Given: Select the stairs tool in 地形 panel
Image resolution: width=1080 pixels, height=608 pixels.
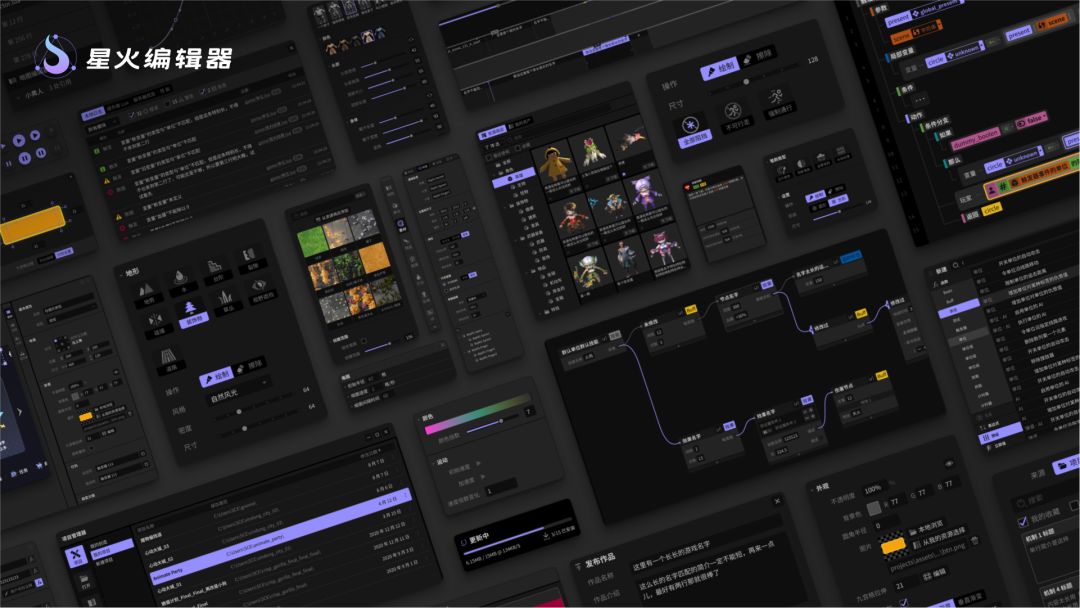Looking at the screenshot, I should pyautogui.click(x=214, y=267).
